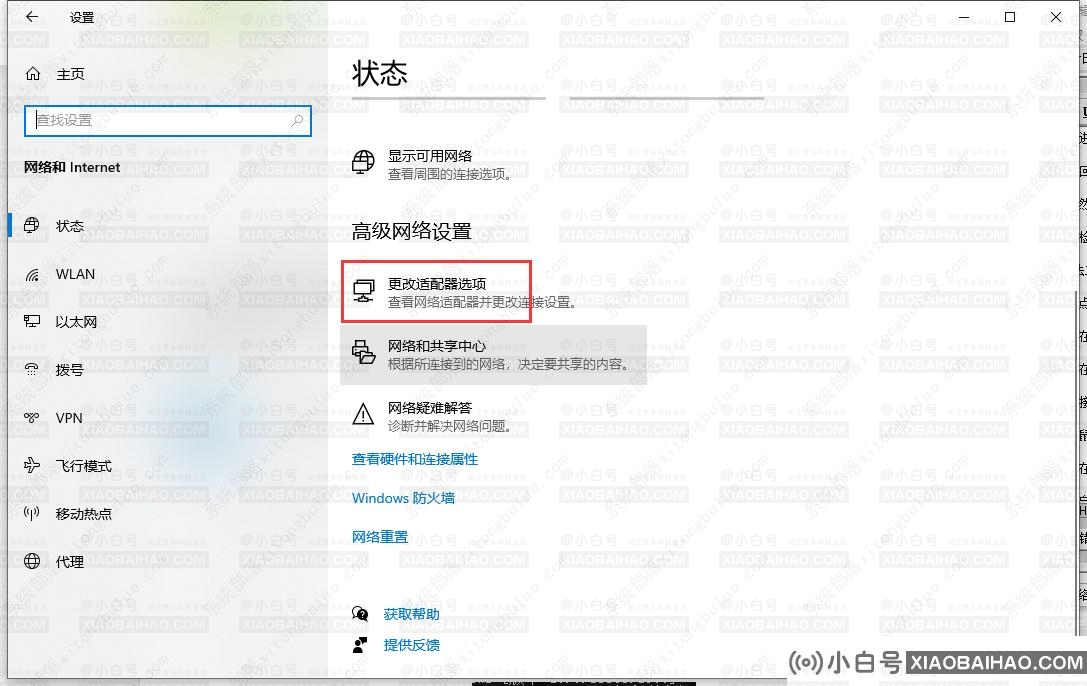Click the Ethernet (以太网) monitor icon
The width and height of the screenshot is (1087, 686).
(33, 322)
